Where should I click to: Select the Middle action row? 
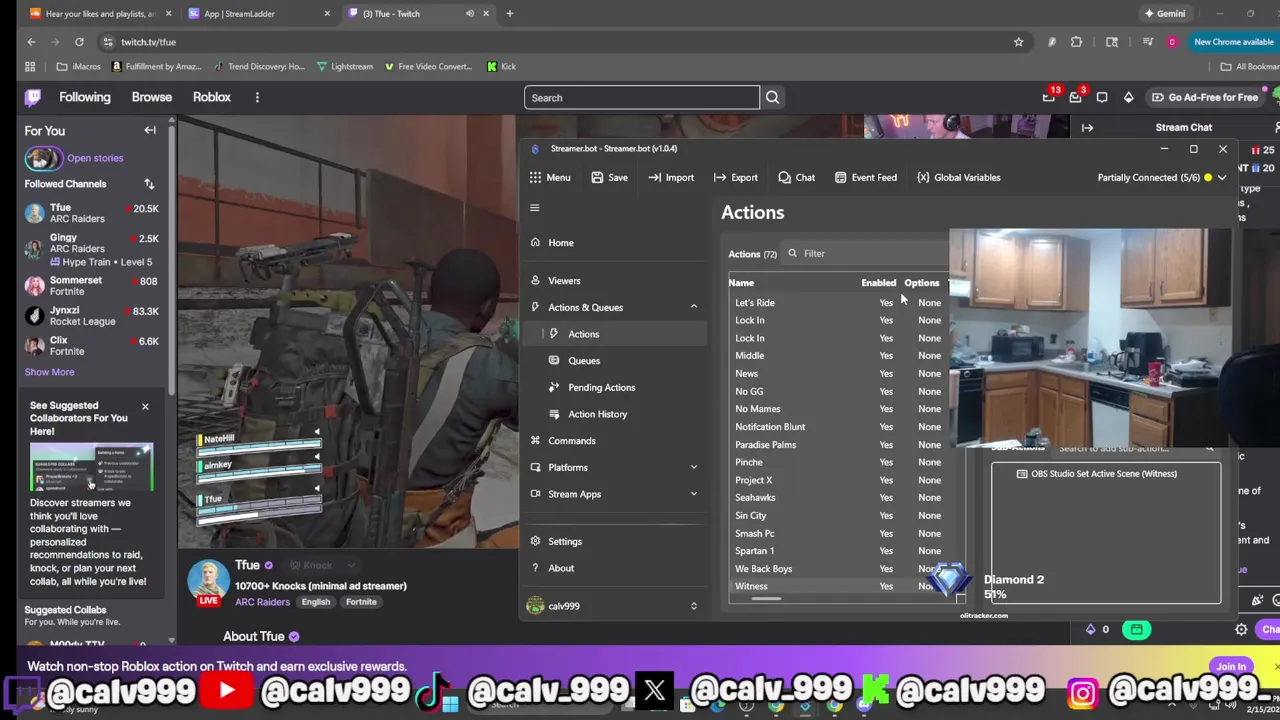(838, 356)
